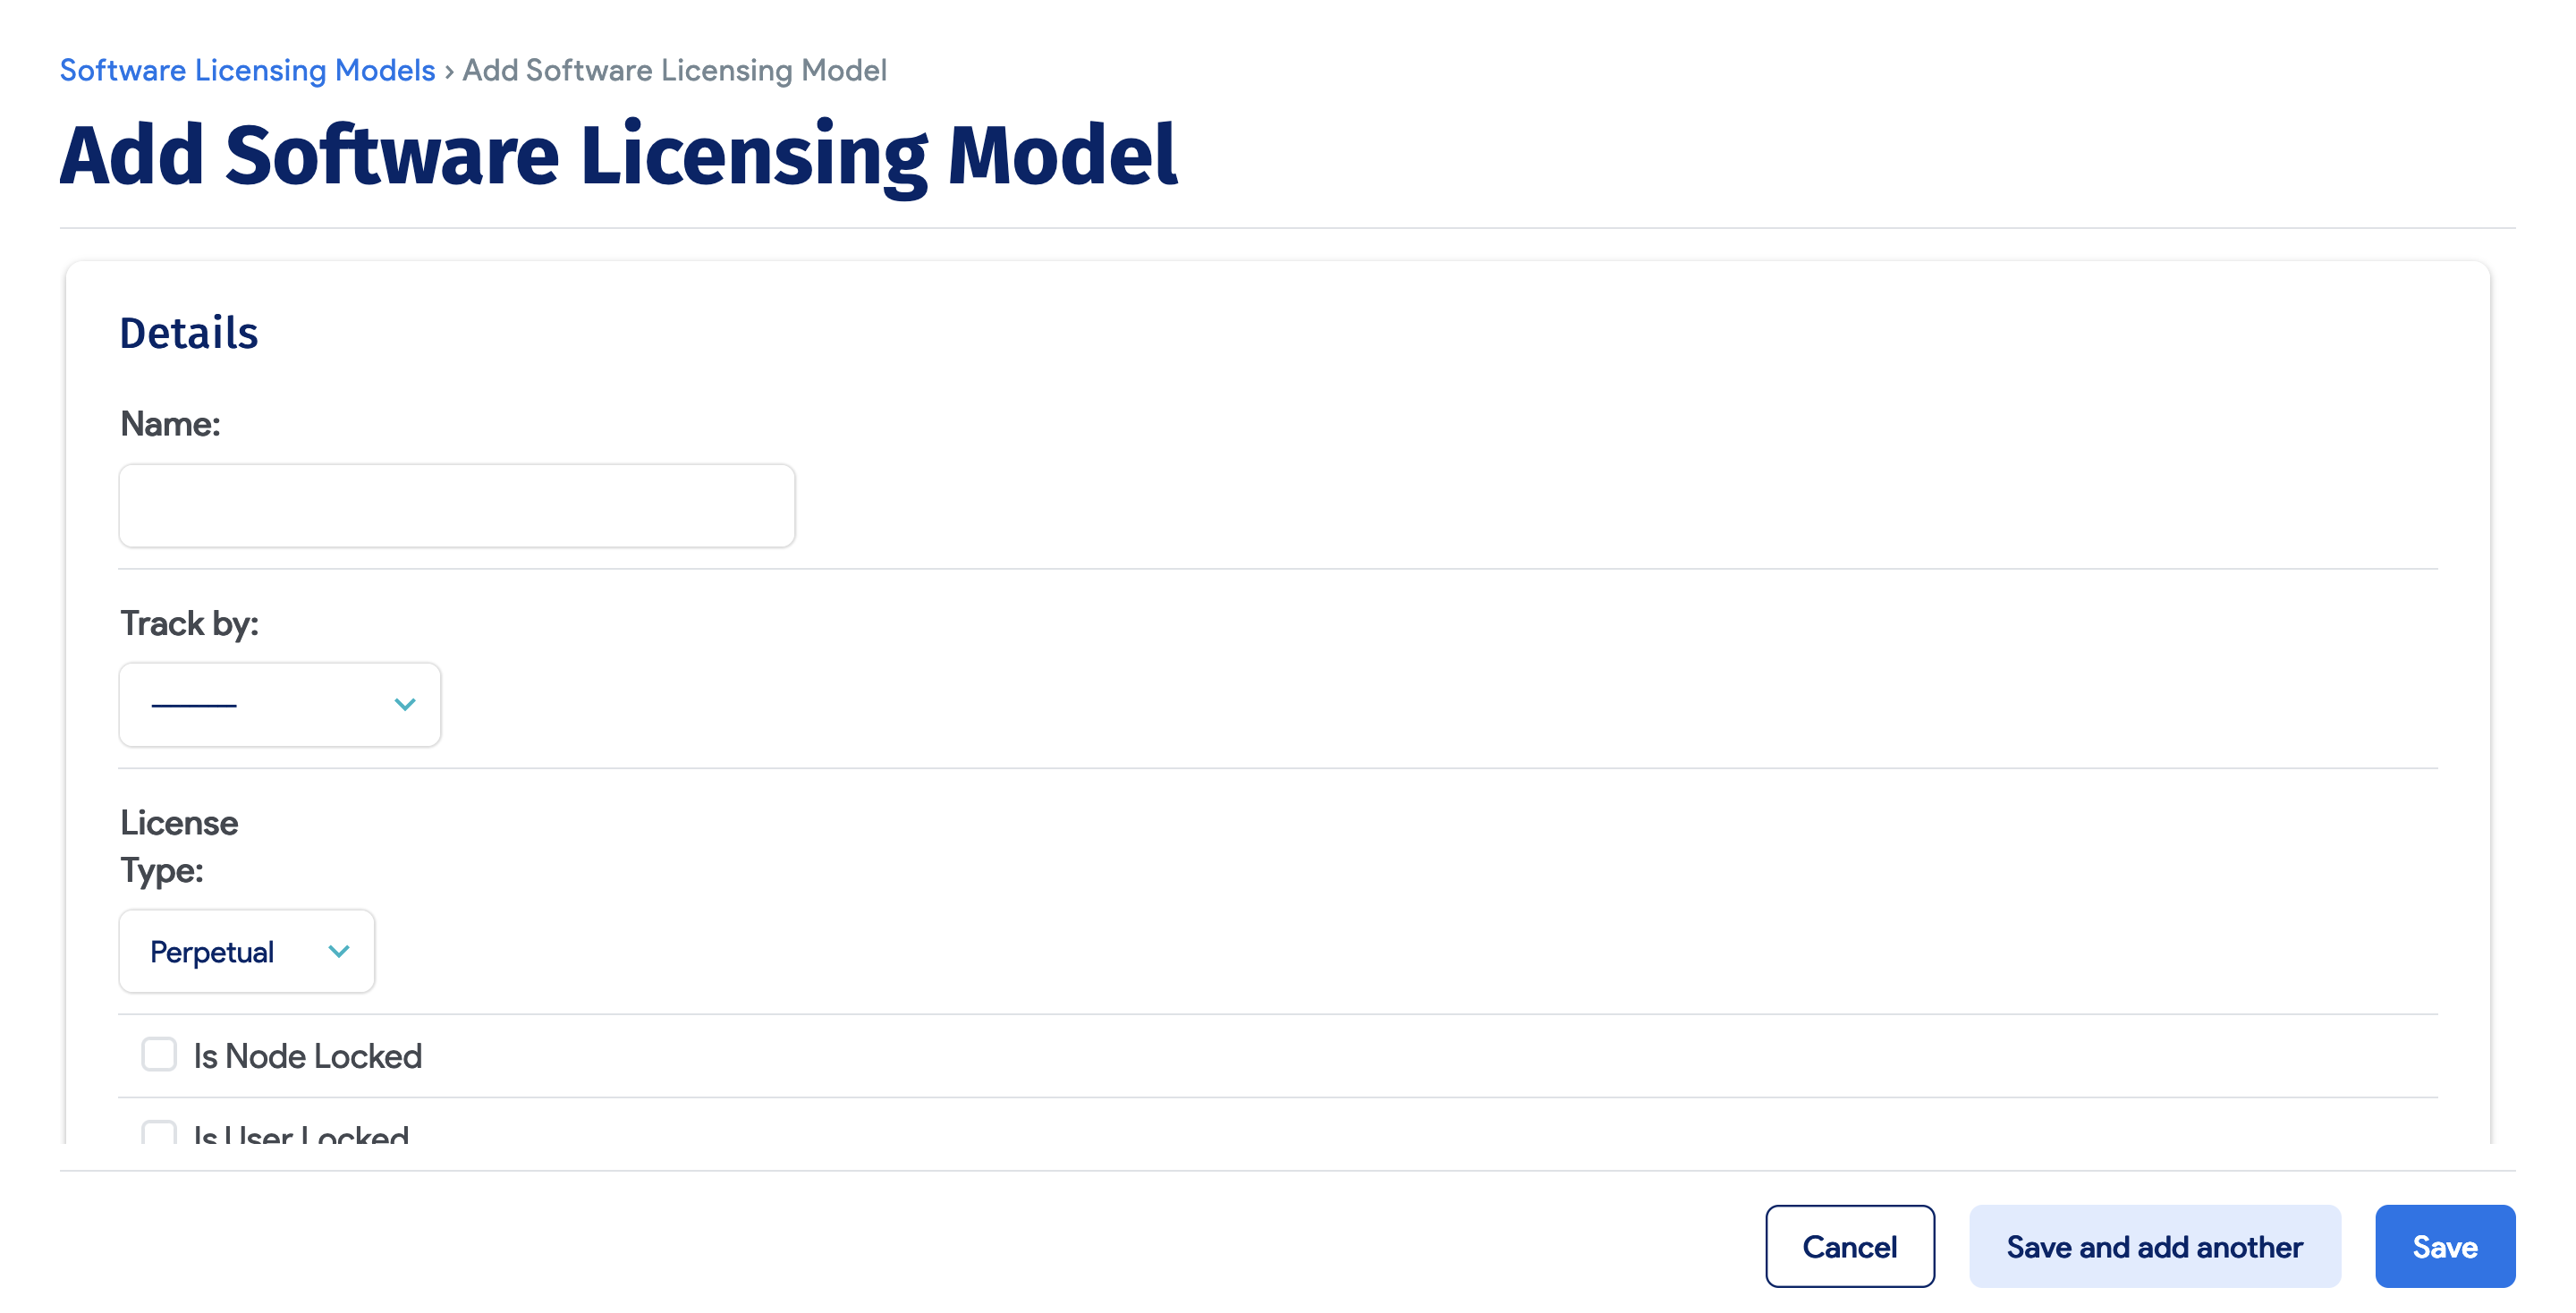Expand the Track by selector
2576x1313 pixels.
click(x=279, y=704)
